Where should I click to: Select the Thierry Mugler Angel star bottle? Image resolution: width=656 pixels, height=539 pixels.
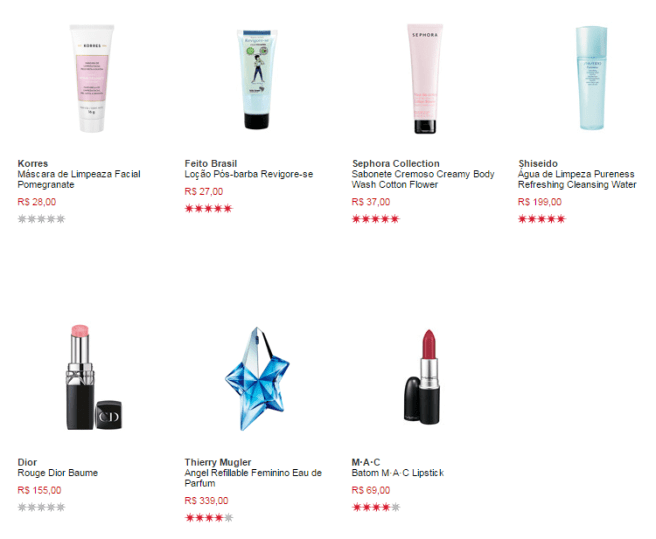pos(257,379)
